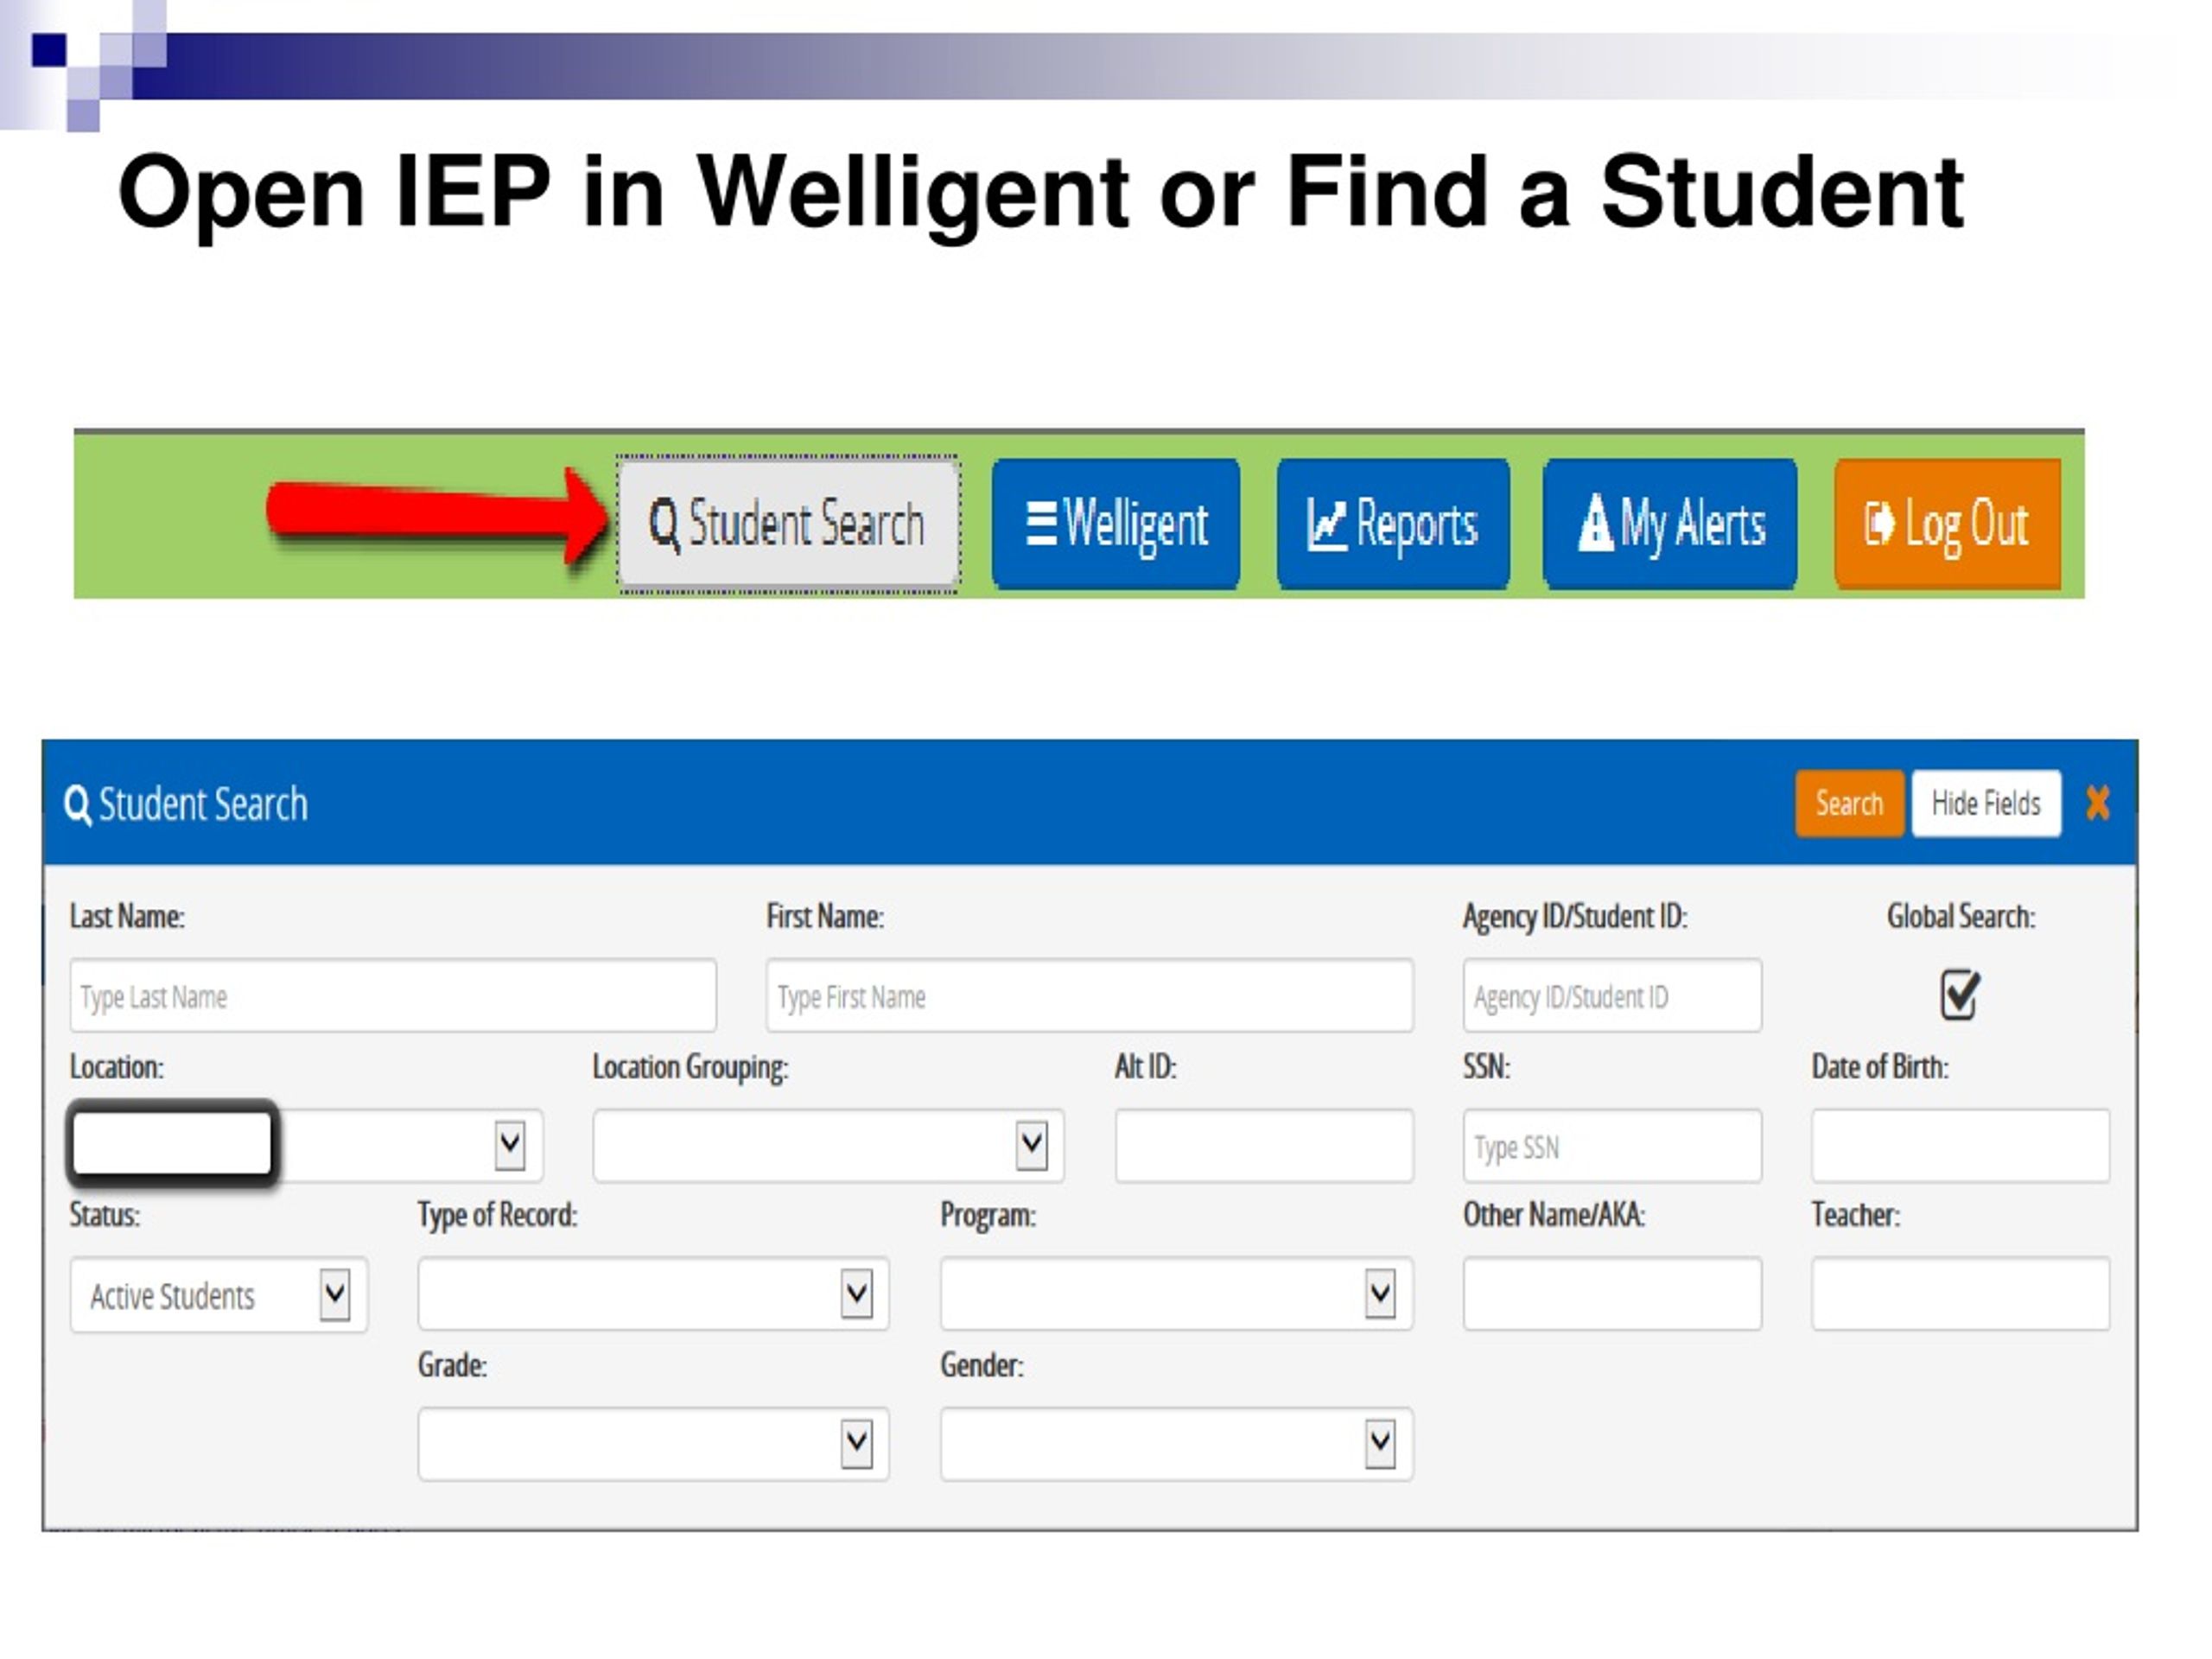
Task: Open the Program dropdown
Action: click(x=1380, y=1294)
